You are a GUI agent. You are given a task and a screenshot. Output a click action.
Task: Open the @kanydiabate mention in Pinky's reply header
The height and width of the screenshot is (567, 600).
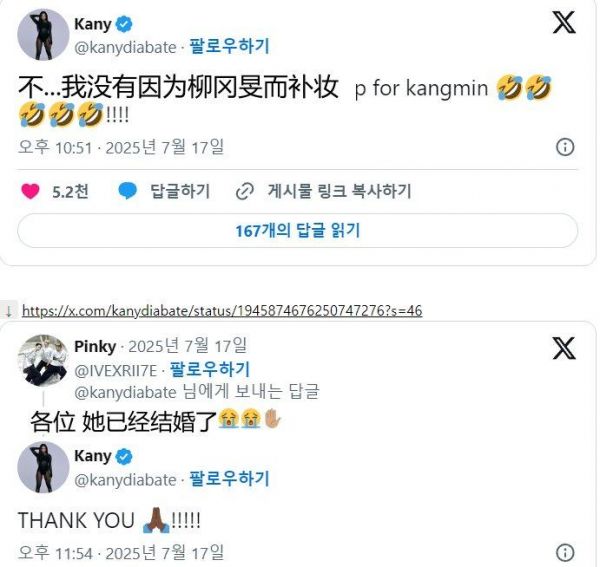point(125,393)
